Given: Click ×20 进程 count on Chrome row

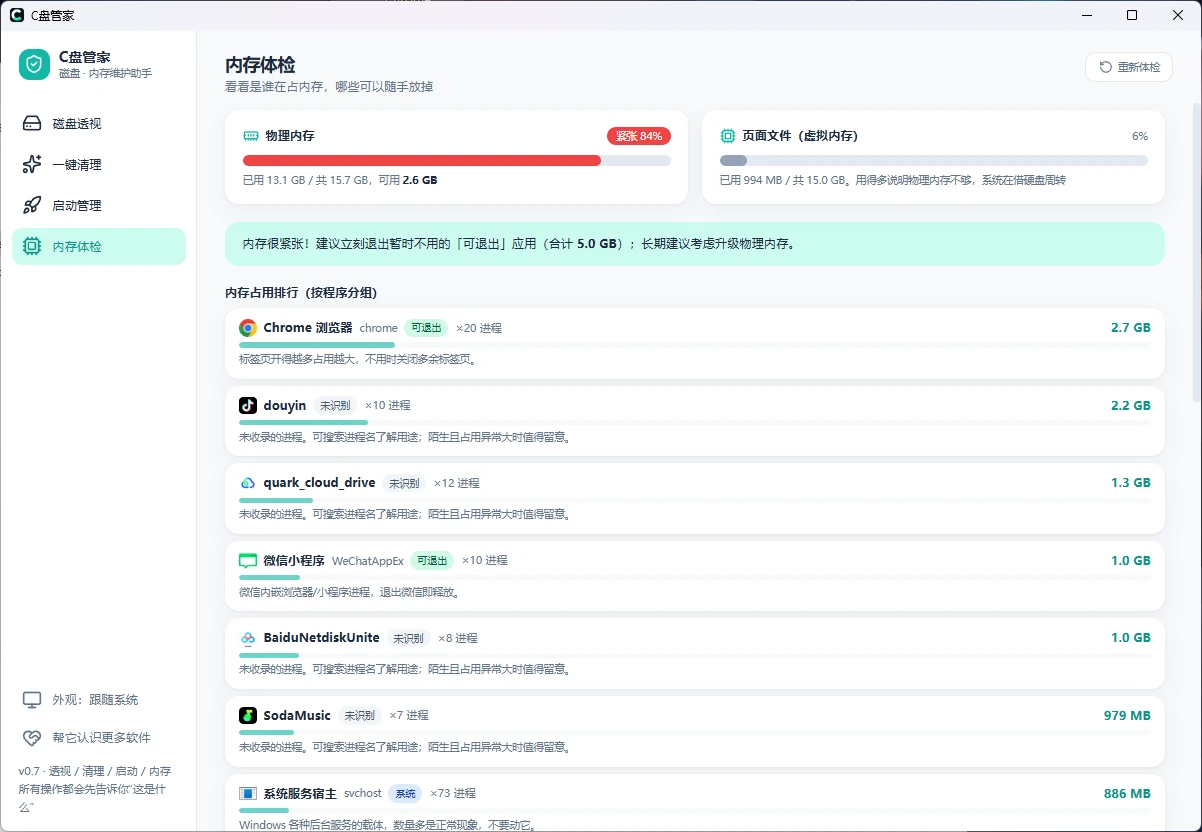Looking at the screenshot, I should click(x=479, y=328).
